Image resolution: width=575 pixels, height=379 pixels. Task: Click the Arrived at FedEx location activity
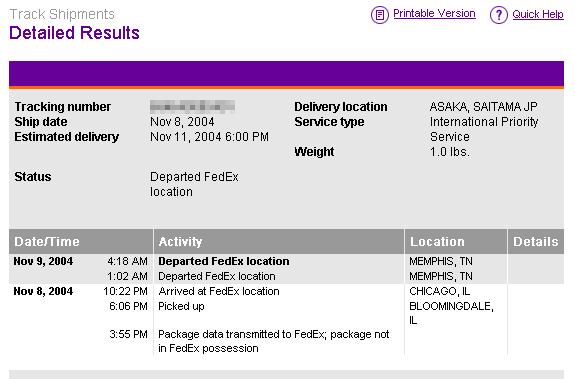[219, 291]
